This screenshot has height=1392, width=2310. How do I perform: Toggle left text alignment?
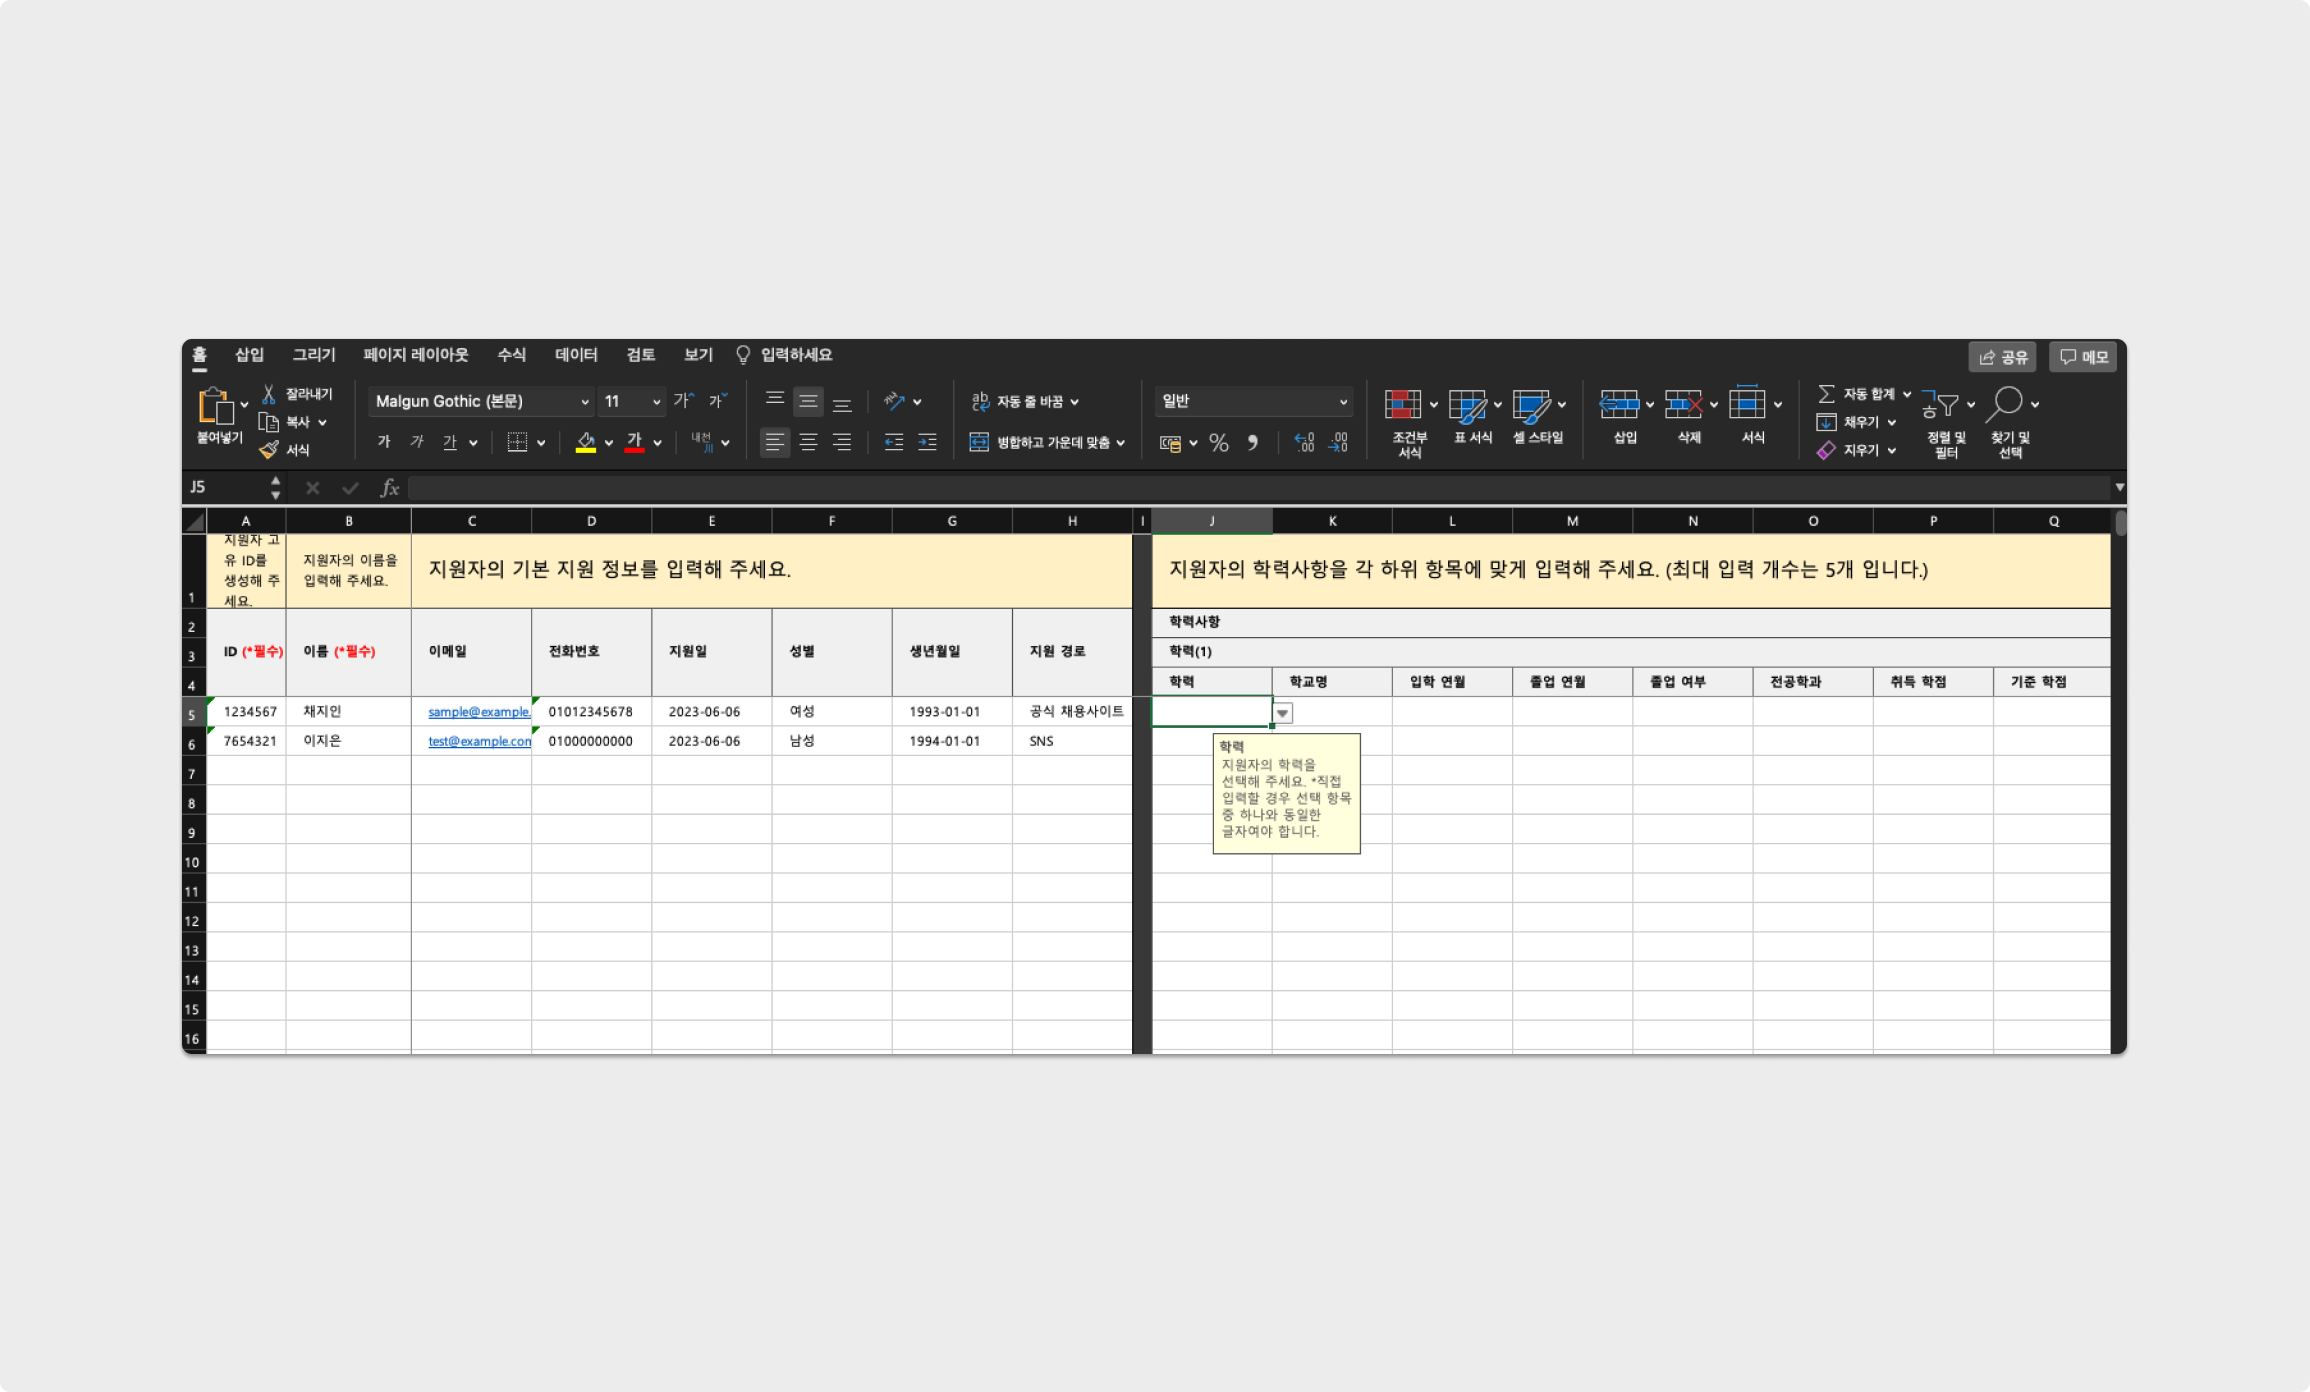(x=775, y=442)
